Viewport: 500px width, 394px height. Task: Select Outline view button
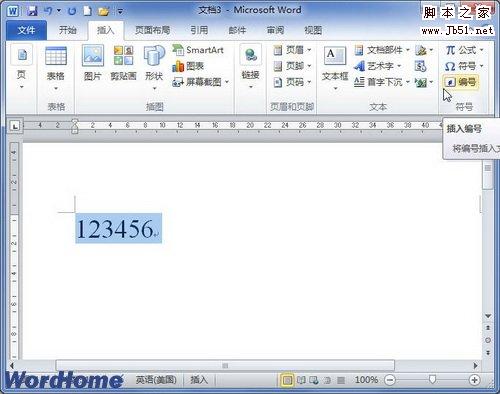pyautogui.click(x=327, y=380)
